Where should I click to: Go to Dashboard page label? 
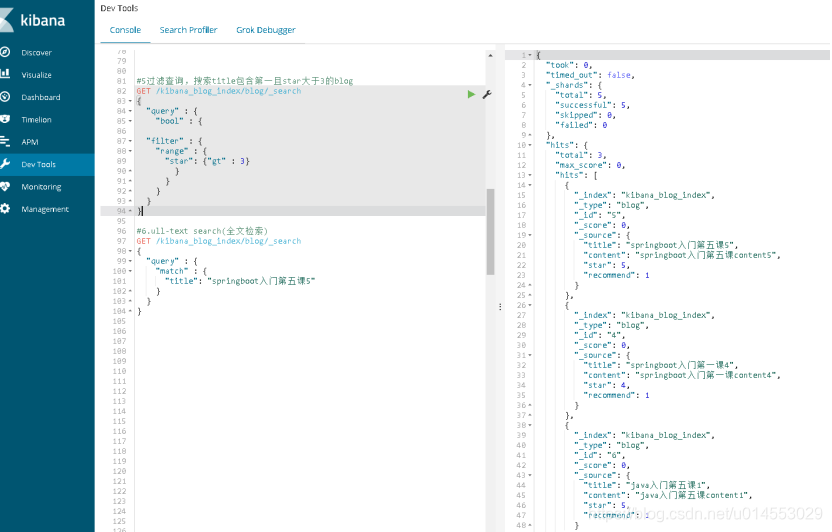point(41,97)
